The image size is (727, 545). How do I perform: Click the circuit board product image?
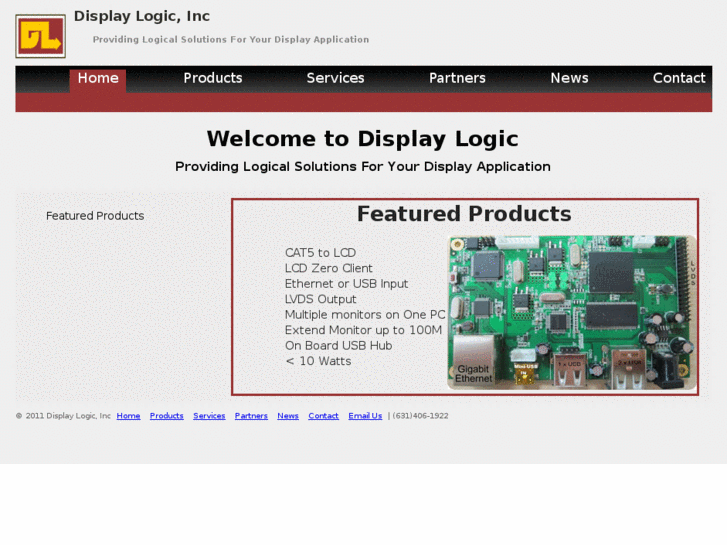pos(572,313)
